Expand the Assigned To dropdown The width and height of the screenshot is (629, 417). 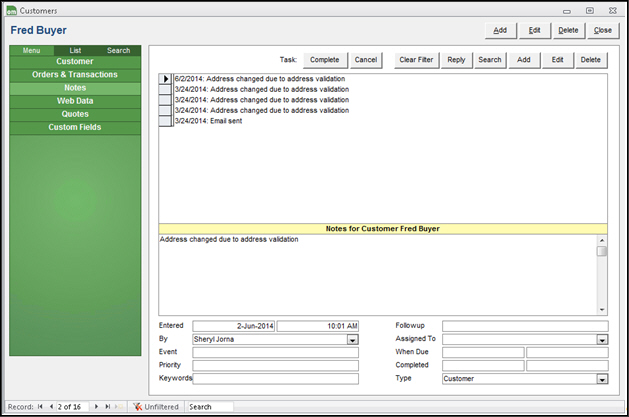602,340
